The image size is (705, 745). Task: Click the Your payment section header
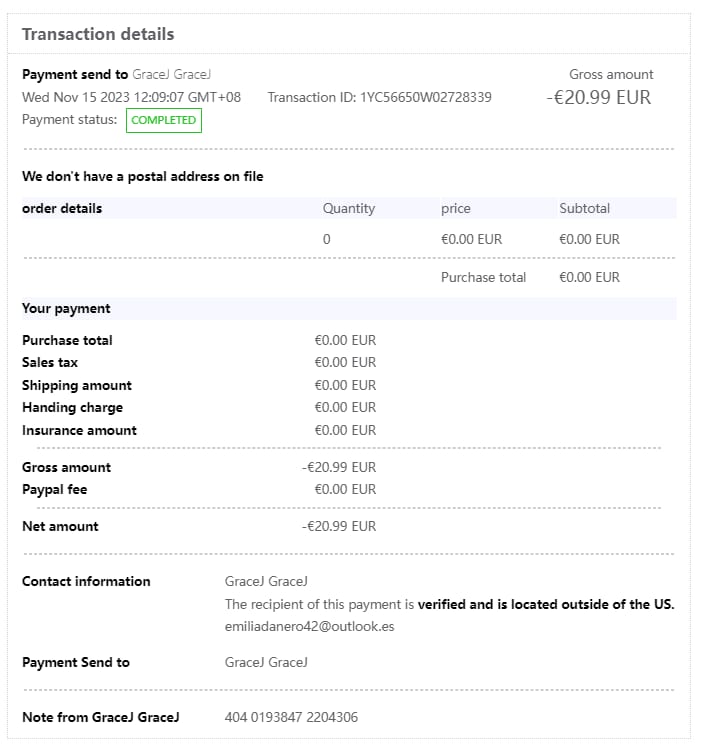point(66,308)
